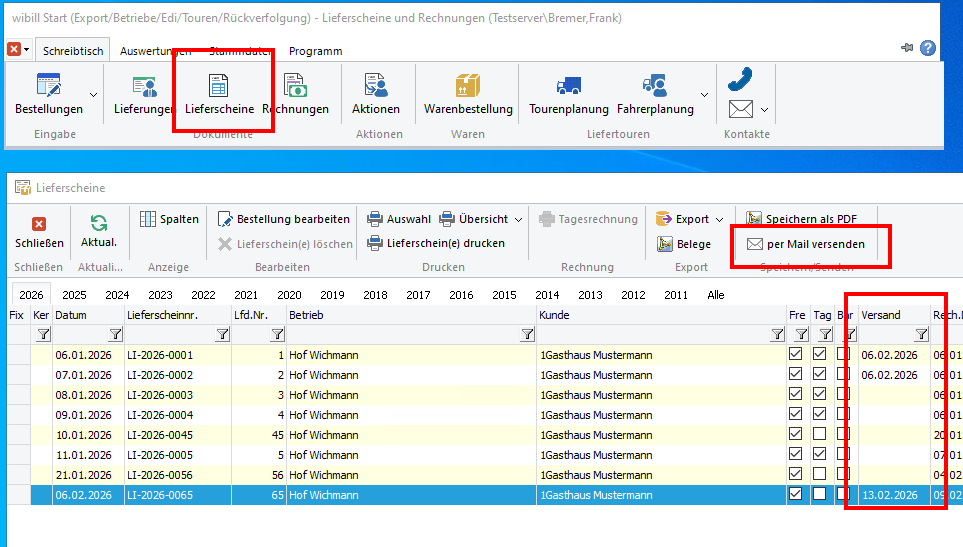This screenshot has width=963, height=547.
Task: Toggle Tag checkbox for LI-2026-0045
Action: (820, 434)
